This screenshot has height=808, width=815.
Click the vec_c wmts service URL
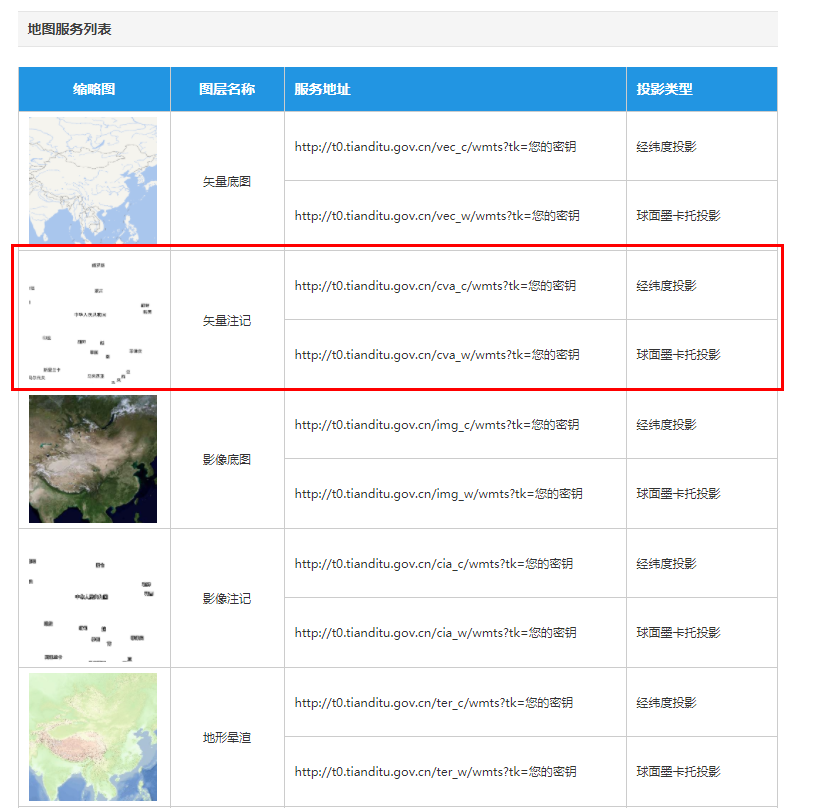coord(435,147)
